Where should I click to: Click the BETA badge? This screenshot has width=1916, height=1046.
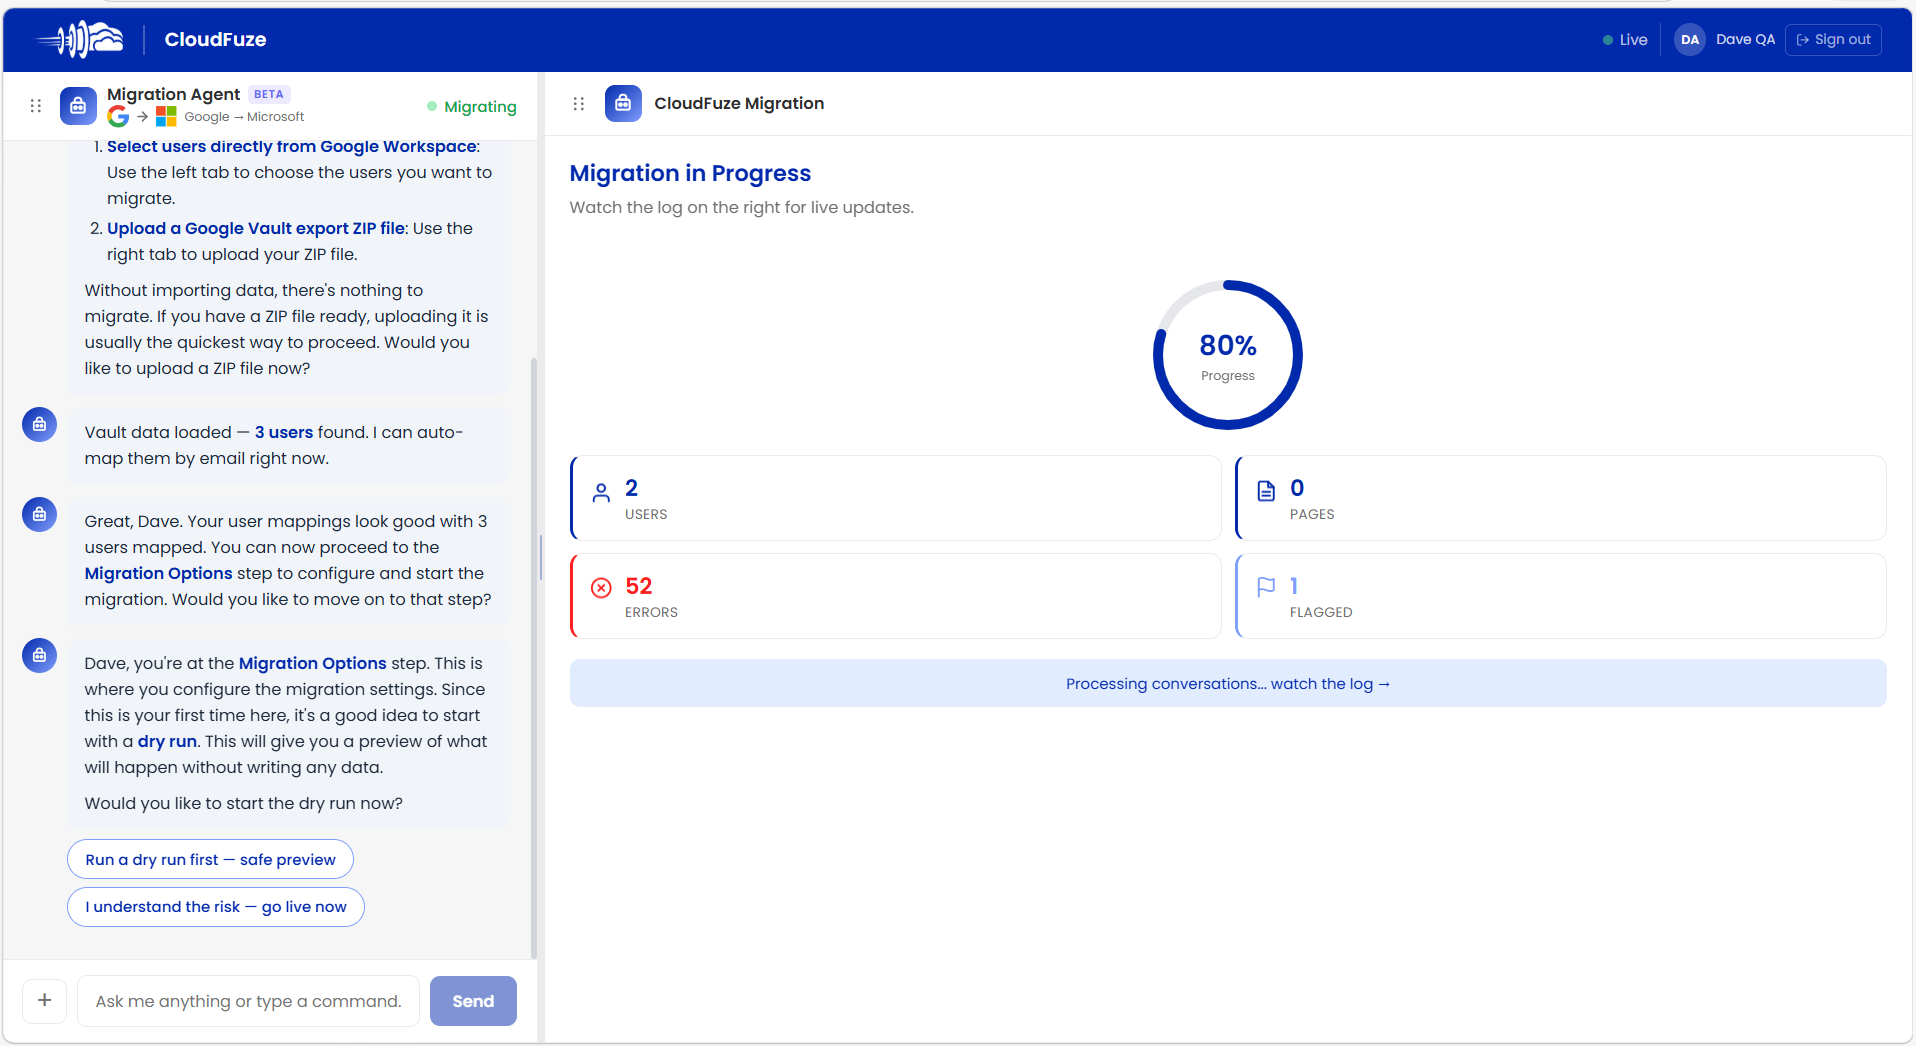coord(269,94)
